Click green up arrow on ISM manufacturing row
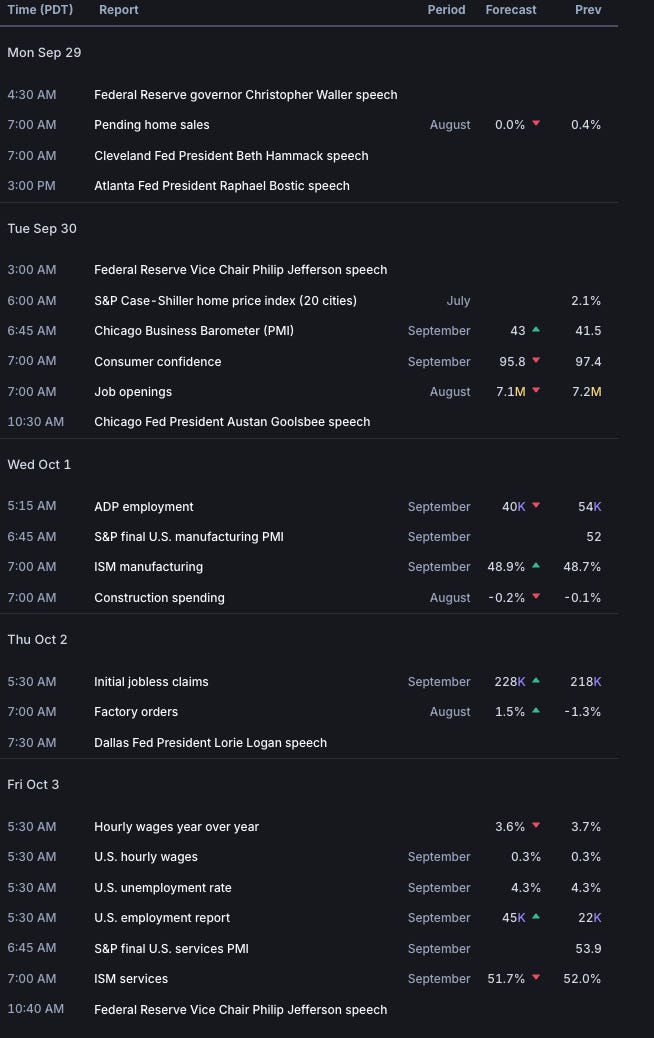Viewport: 654px width, 1038px height. tap(536, 566)
